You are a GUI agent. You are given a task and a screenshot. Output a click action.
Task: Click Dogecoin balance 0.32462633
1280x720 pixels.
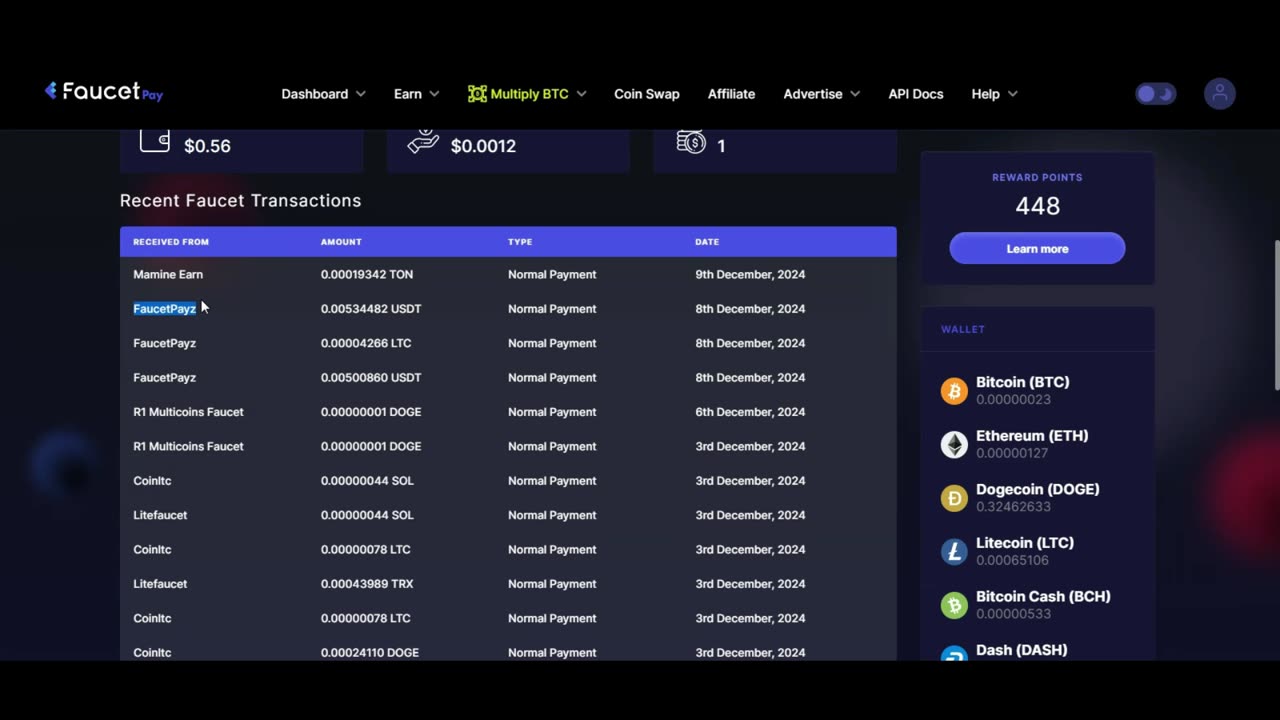(1013, 507)
